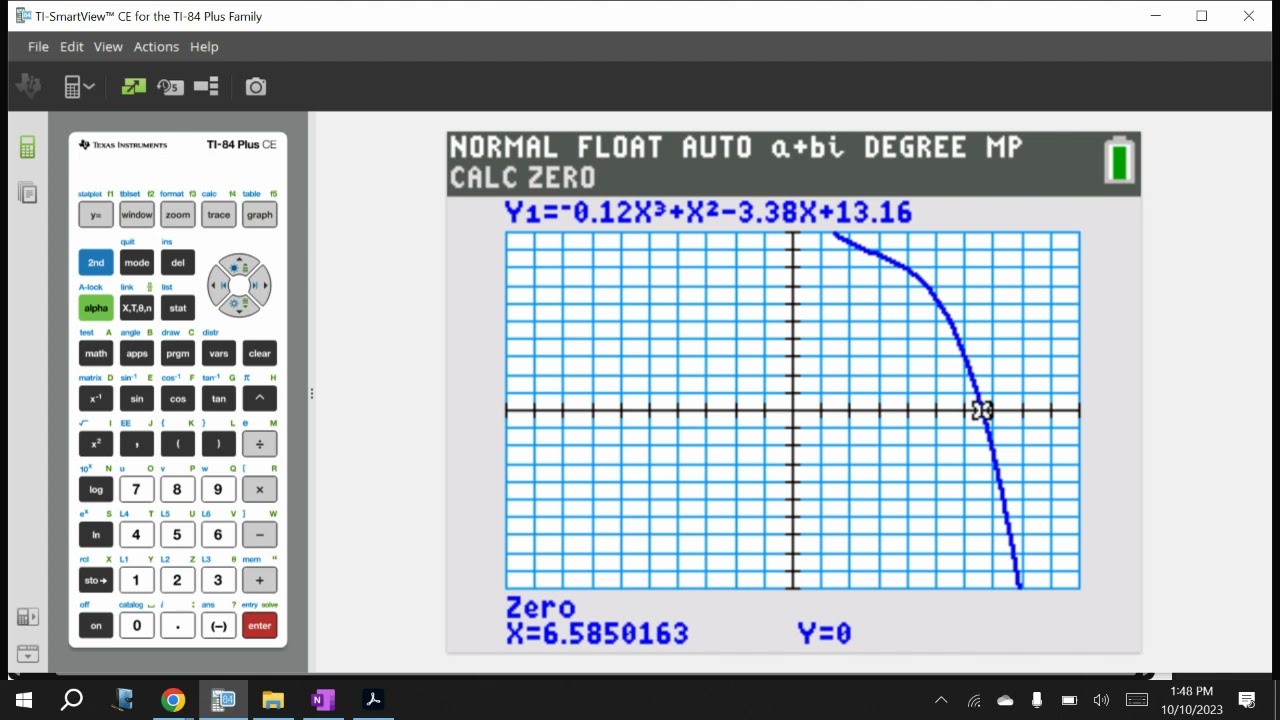Click the bottom sidebar tray icon
This screenshot has width=1280, height=720.
27,654
